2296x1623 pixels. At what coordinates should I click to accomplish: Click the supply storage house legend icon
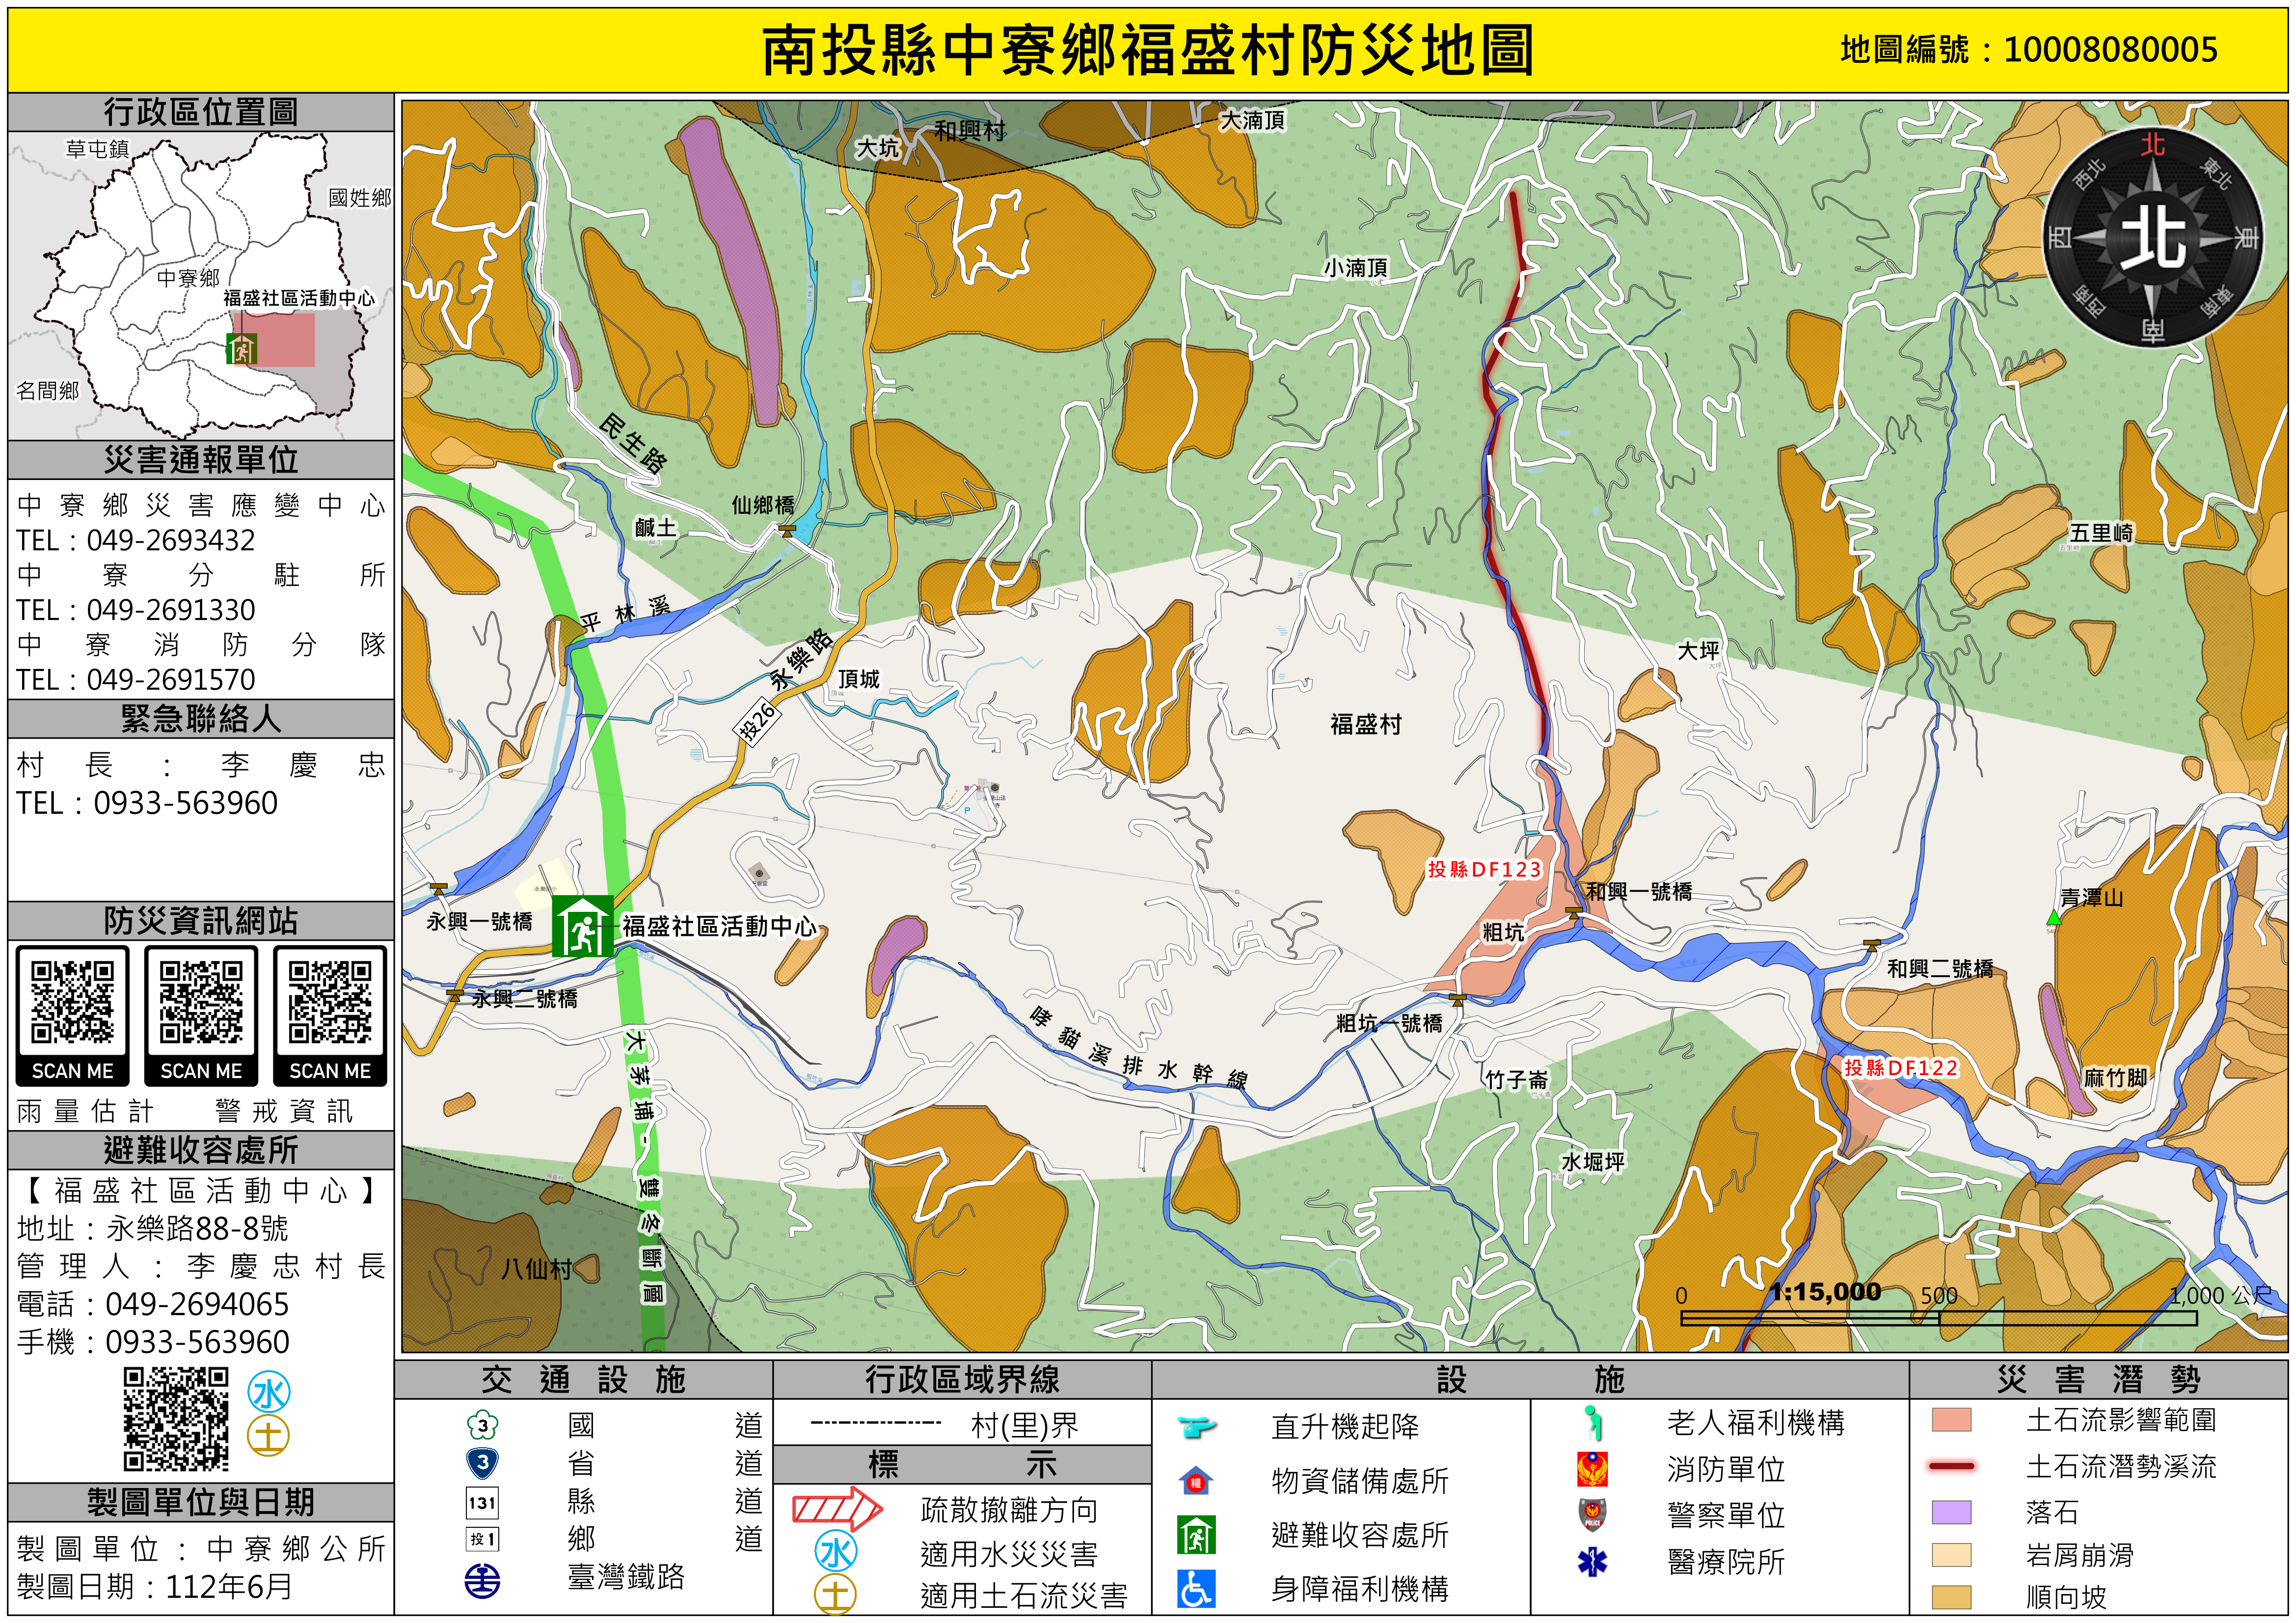[1196, 1480]
